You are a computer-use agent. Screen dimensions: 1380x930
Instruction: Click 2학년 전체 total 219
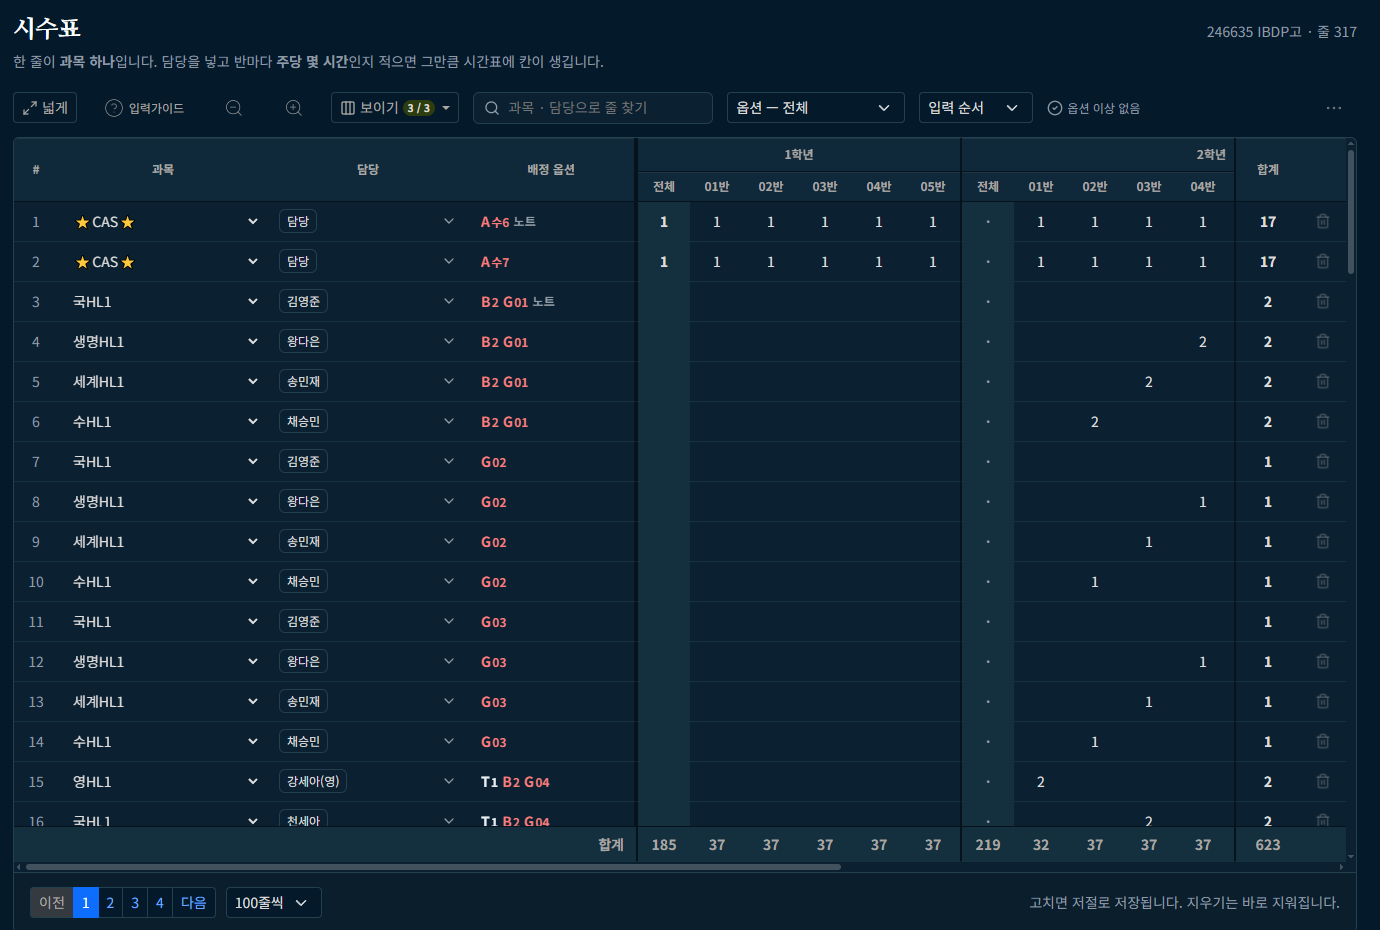pyautogui.click(x=988, y=845)
